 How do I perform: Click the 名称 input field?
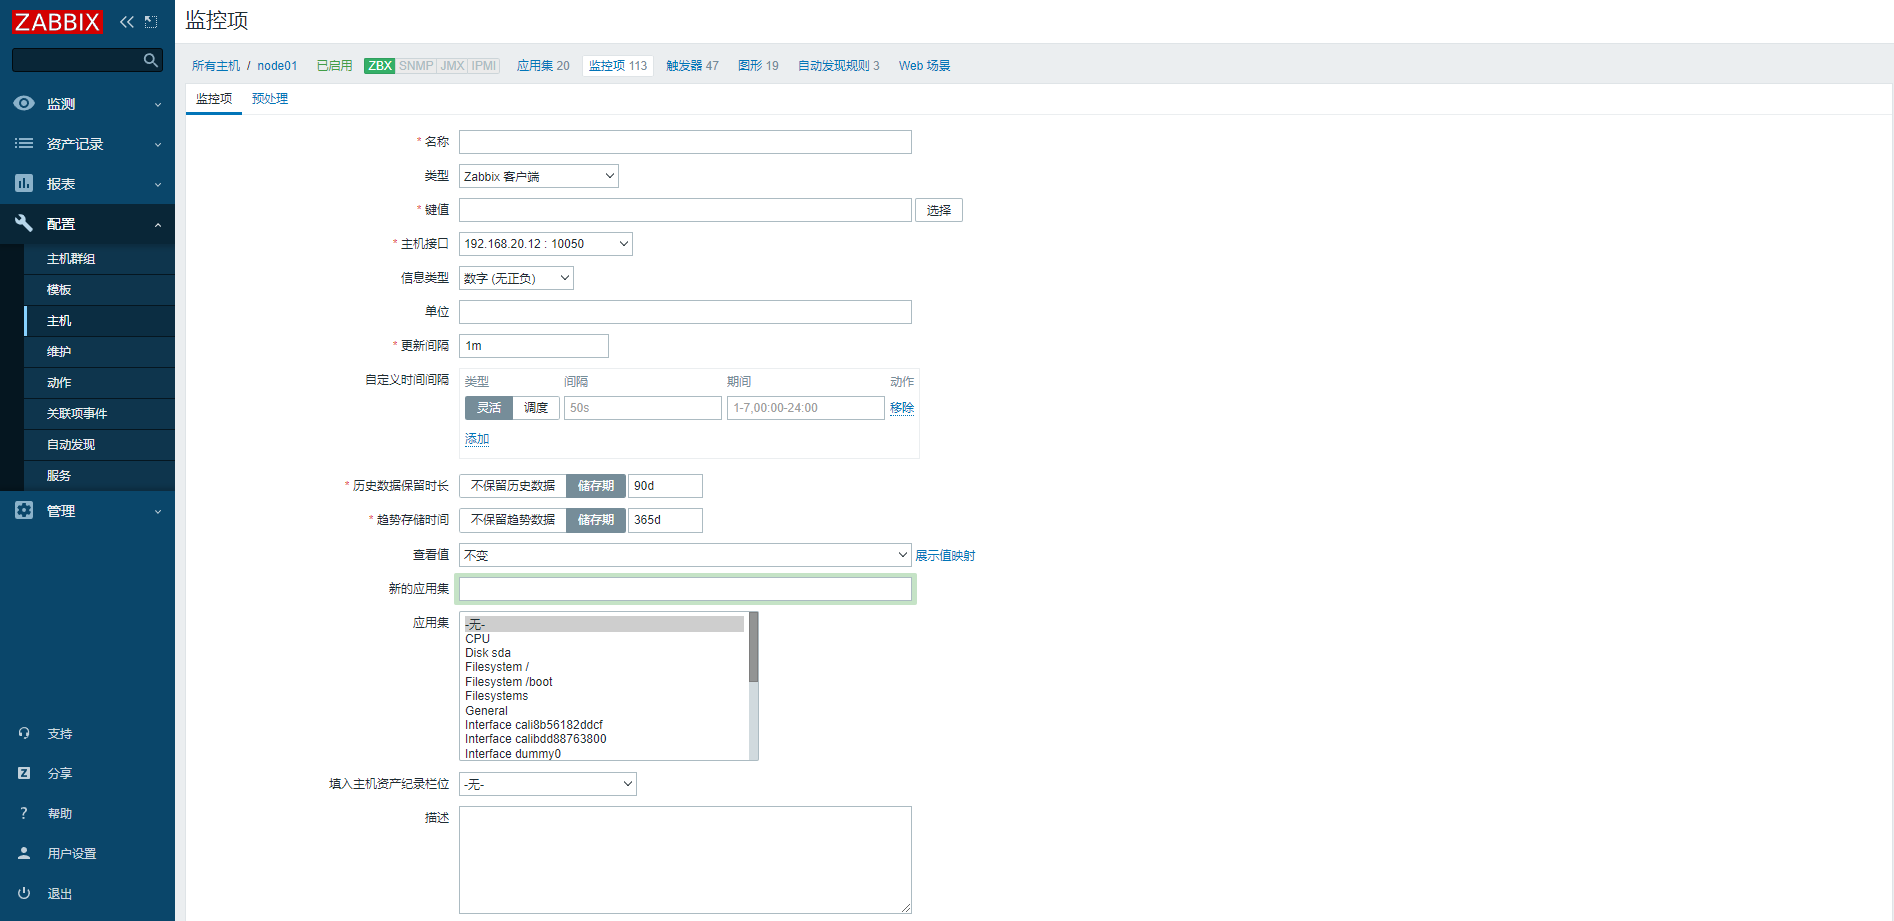pyautogui.click(x=685, y=142)
